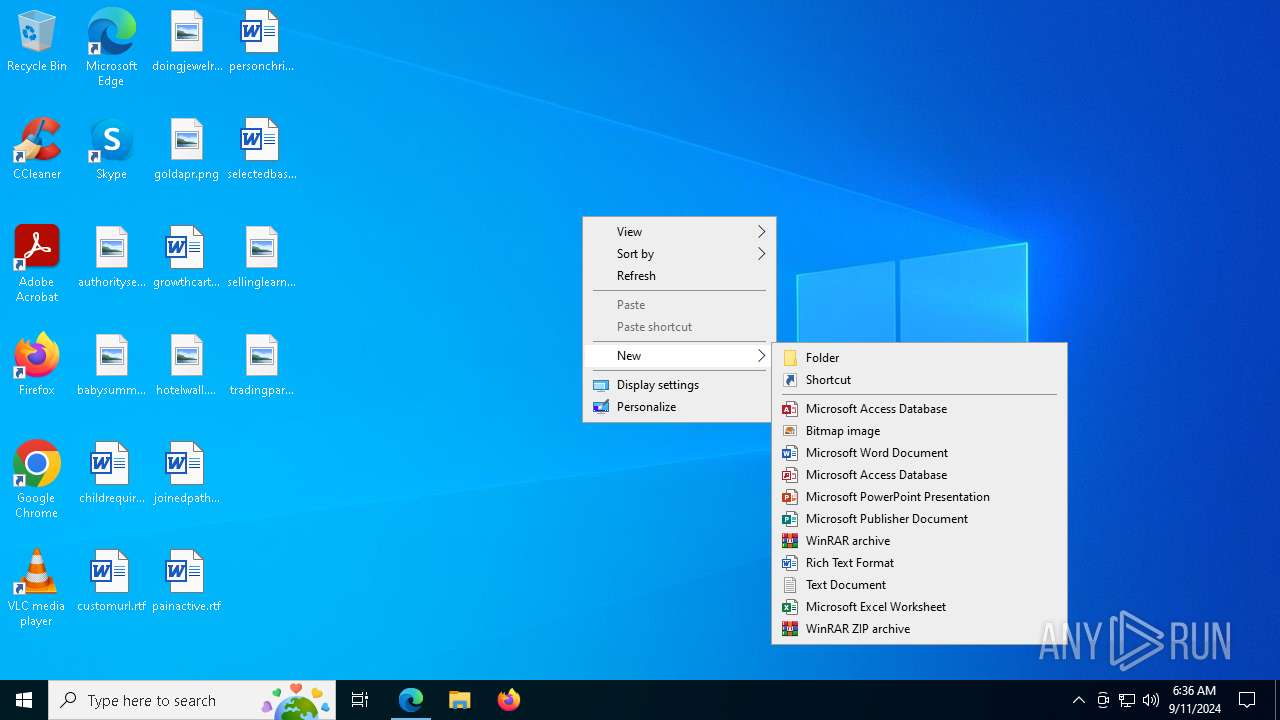Create a new Shortcut
Image resolution: width=1280 pixels, height=720 pixels.
point(919,380)
